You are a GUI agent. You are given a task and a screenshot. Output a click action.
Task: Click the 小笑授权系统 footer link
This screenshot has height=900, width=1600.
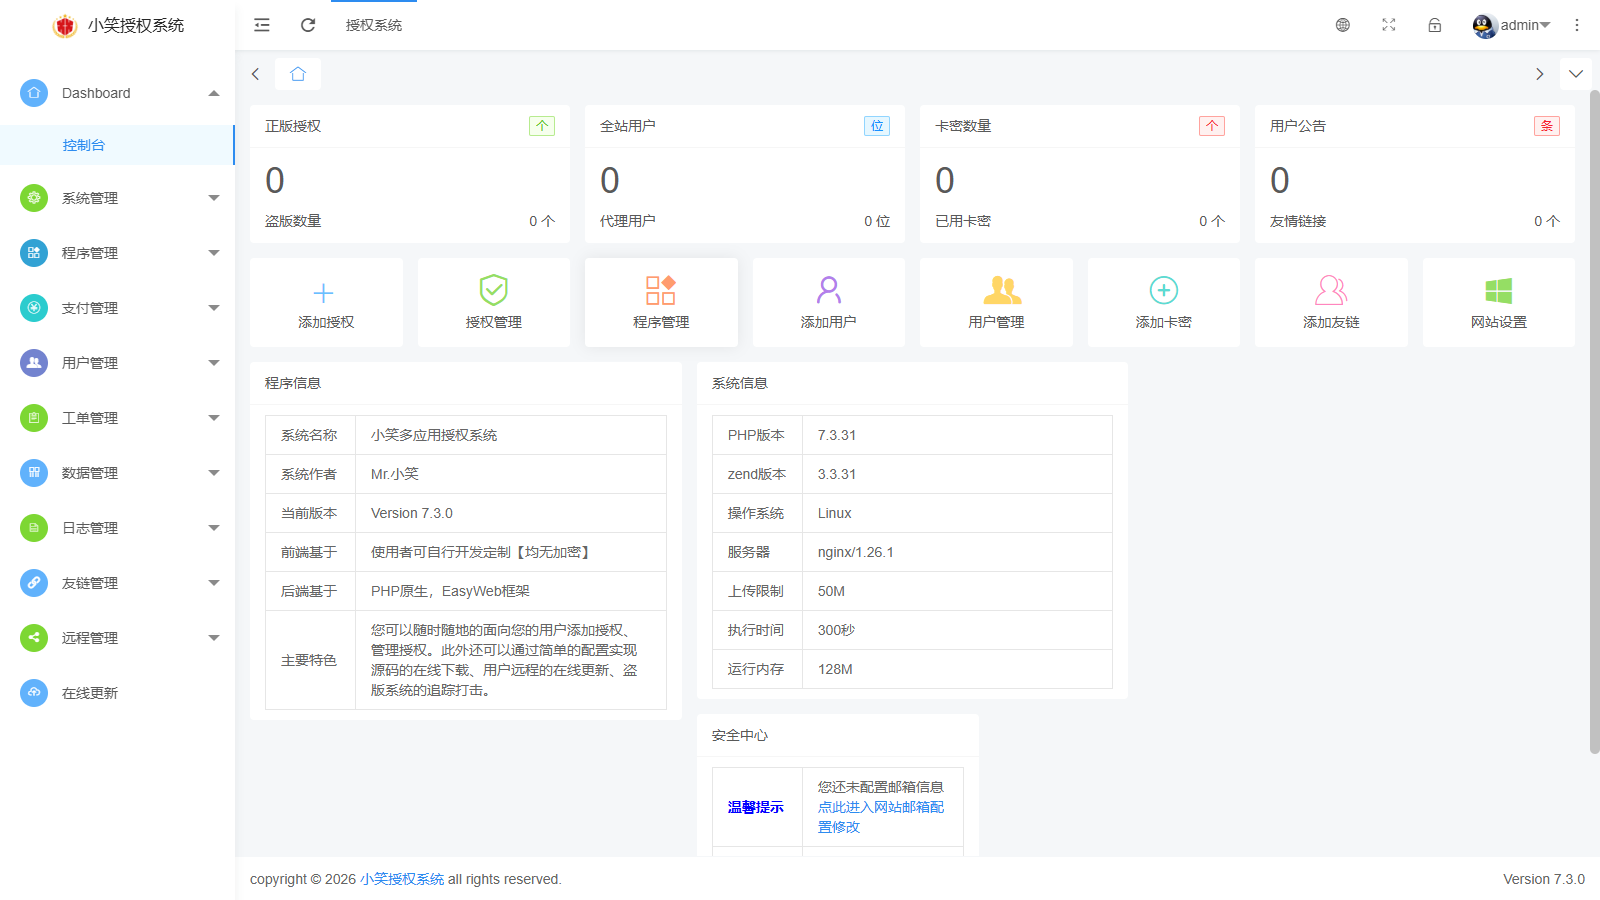coord(400,879)
